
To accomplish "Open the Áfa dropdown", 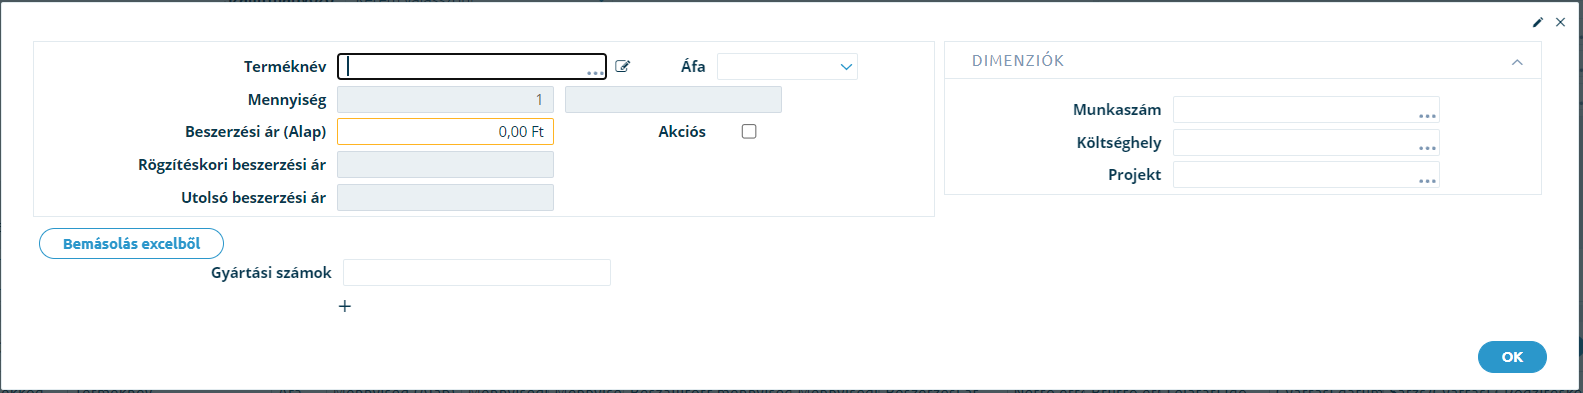I will tap(787, 67).
